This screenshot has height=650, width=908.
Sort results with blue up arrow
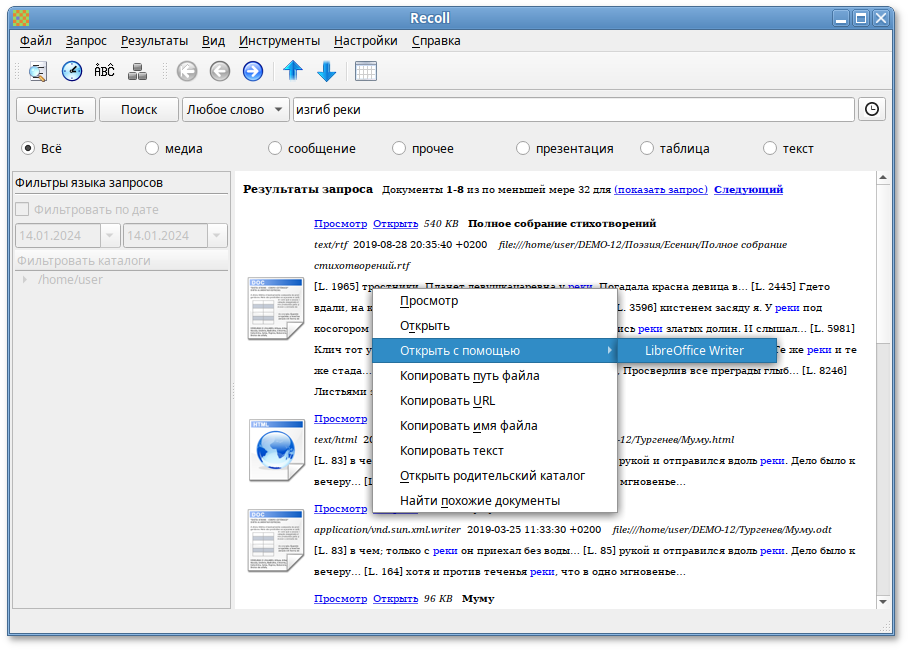[292, 71]
